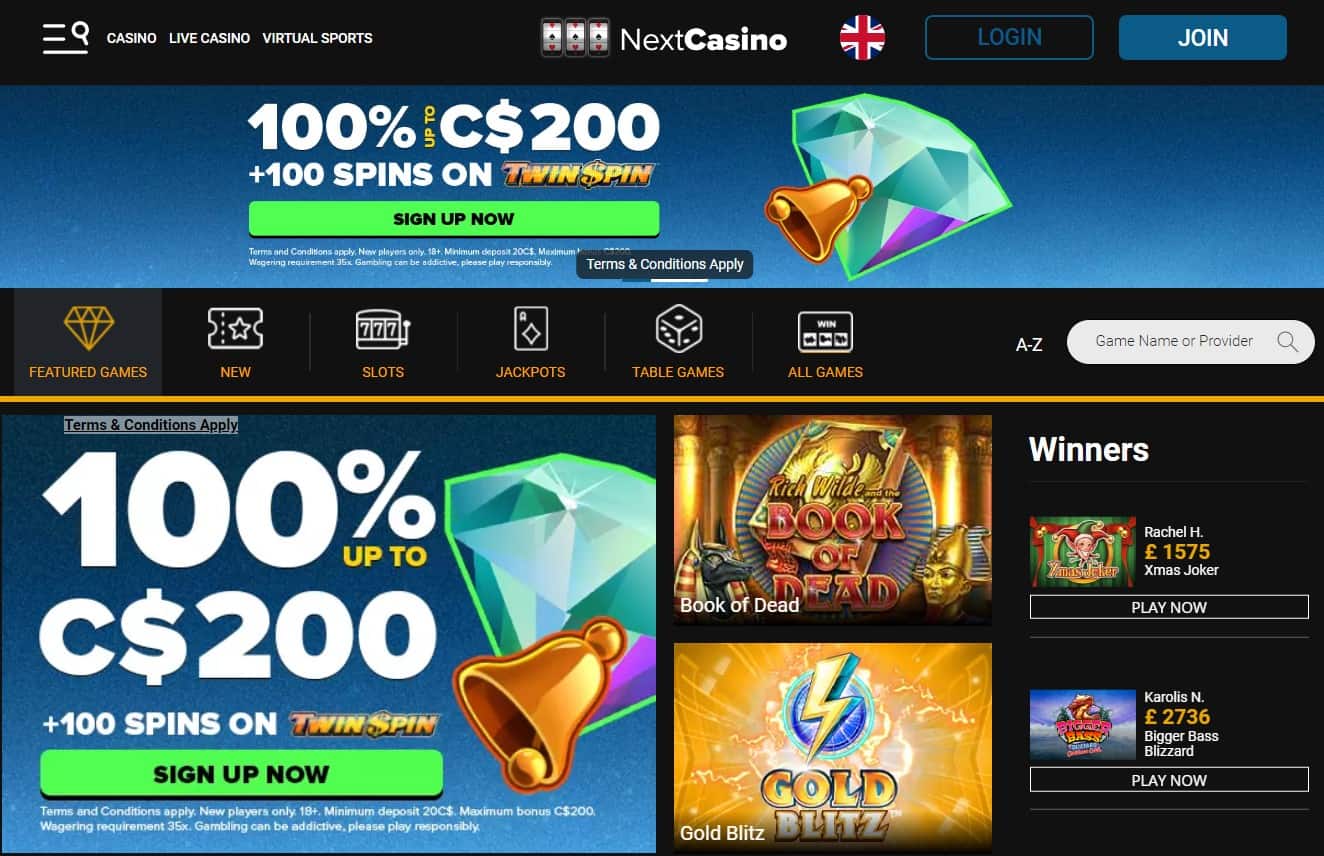Go to Virtual Sports menu item

click(317, 38)
